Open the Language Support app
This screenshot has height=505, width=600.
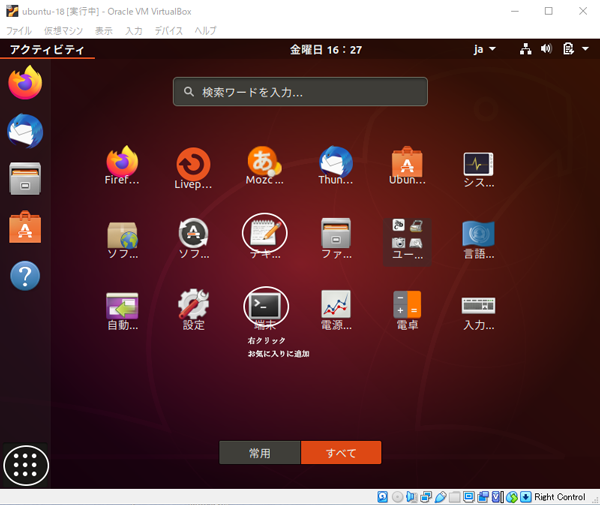coord(478,240)
